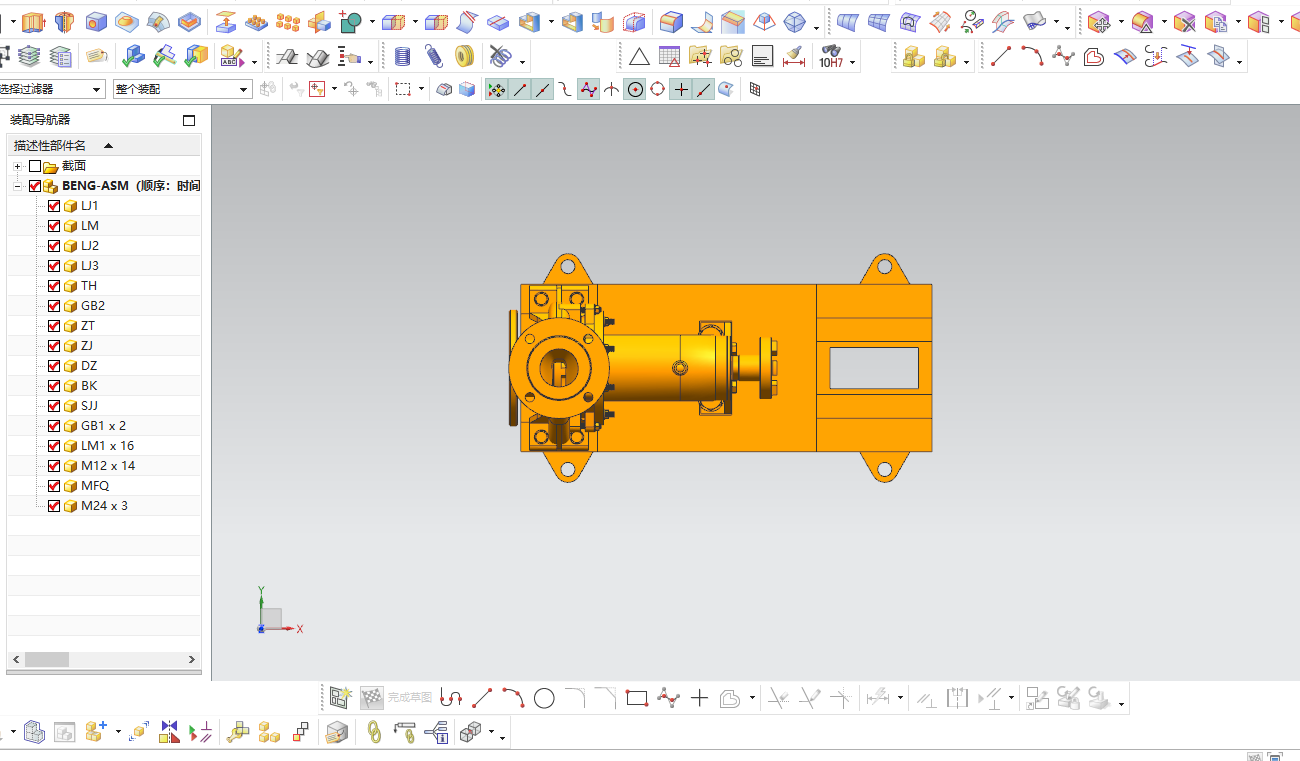Toggle the intersection snap cross icon
Screen dimensions: 1300x761
pos(612,90)
